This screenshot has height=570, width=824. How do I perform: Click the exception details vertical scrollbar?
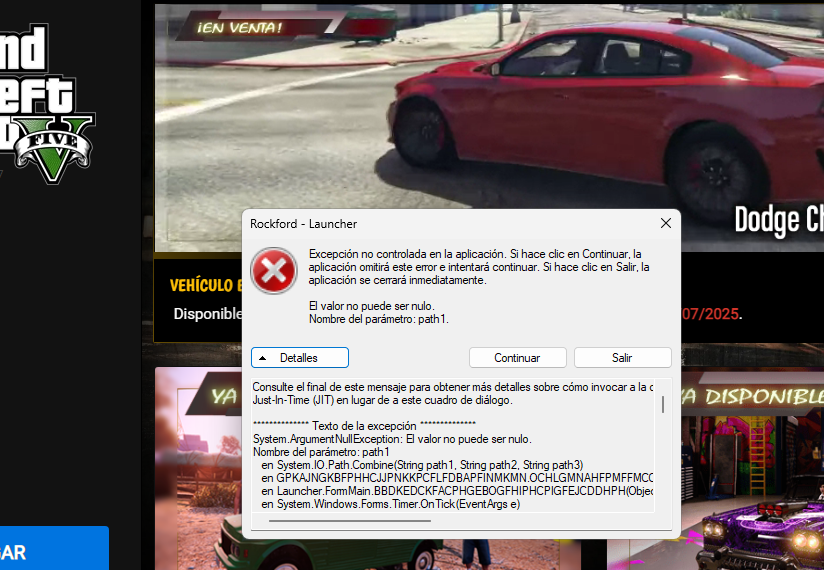click(x=662, y=405)
